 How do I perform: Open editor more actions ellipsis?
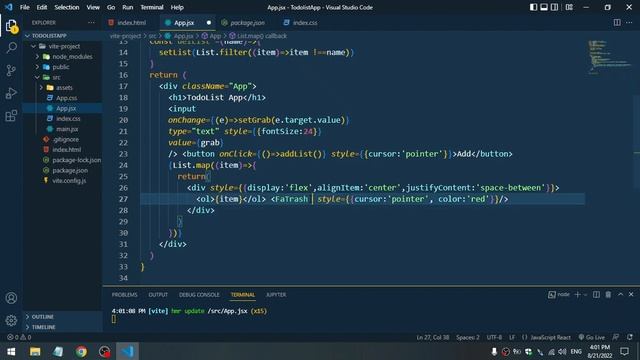pyautogui.click(x=629, y=23)
